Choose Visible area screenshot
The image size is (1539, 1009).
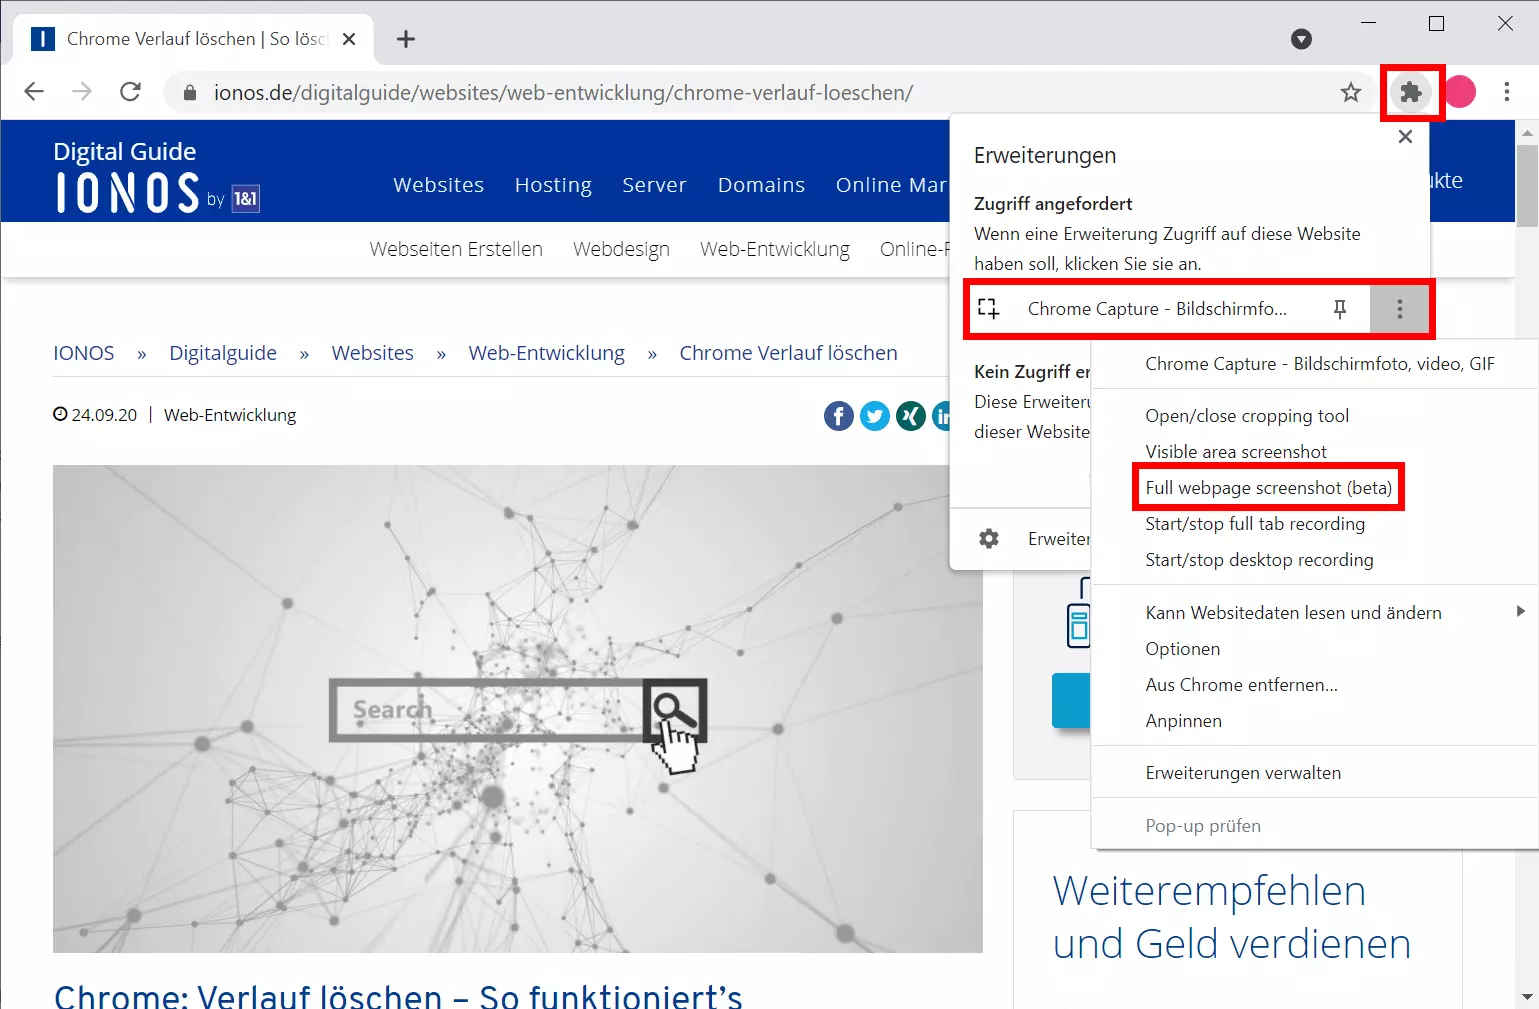coord(1236,452)
